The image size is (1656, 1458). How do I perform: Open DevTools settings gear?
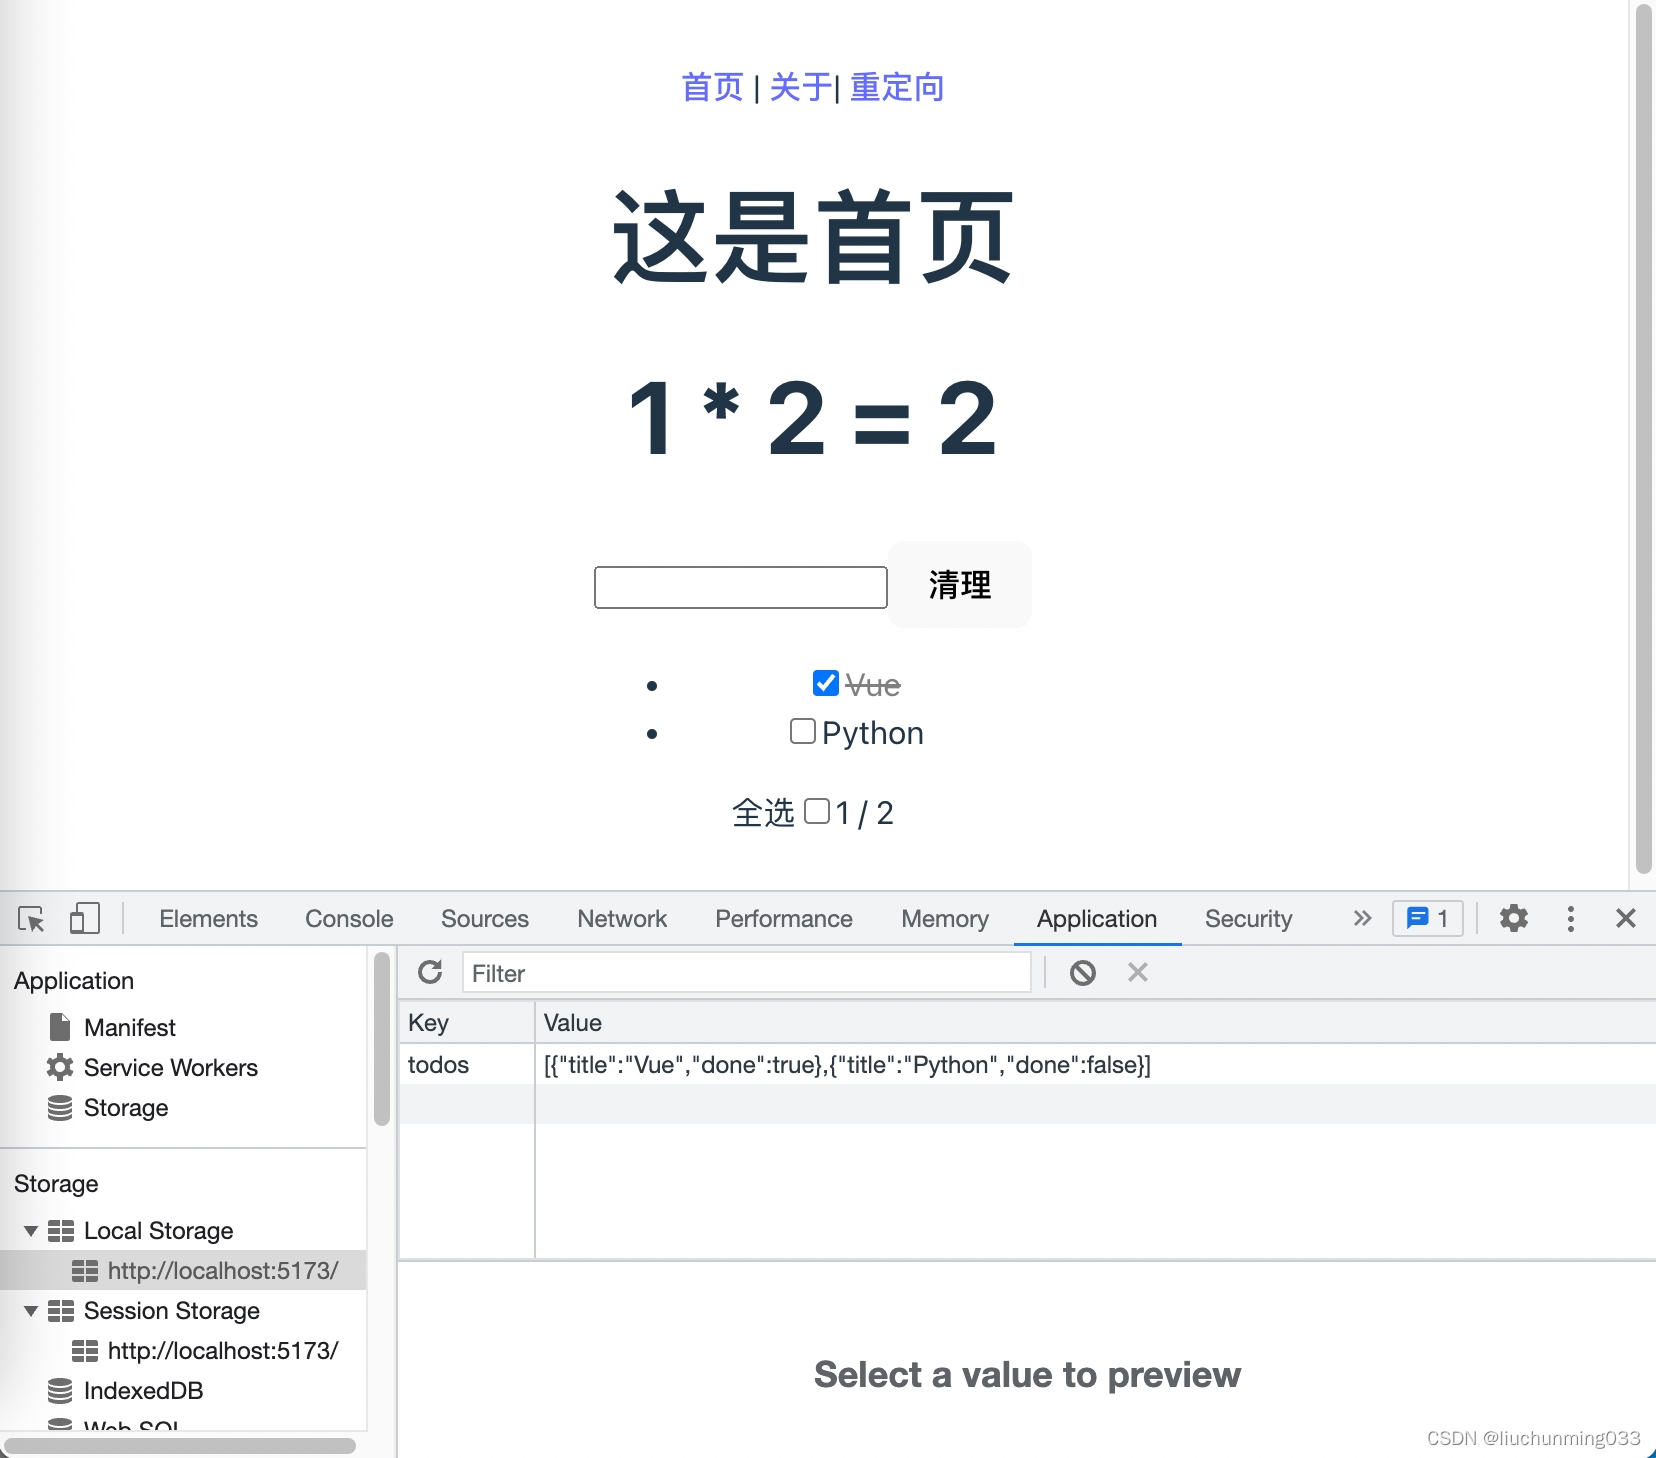1514,919
